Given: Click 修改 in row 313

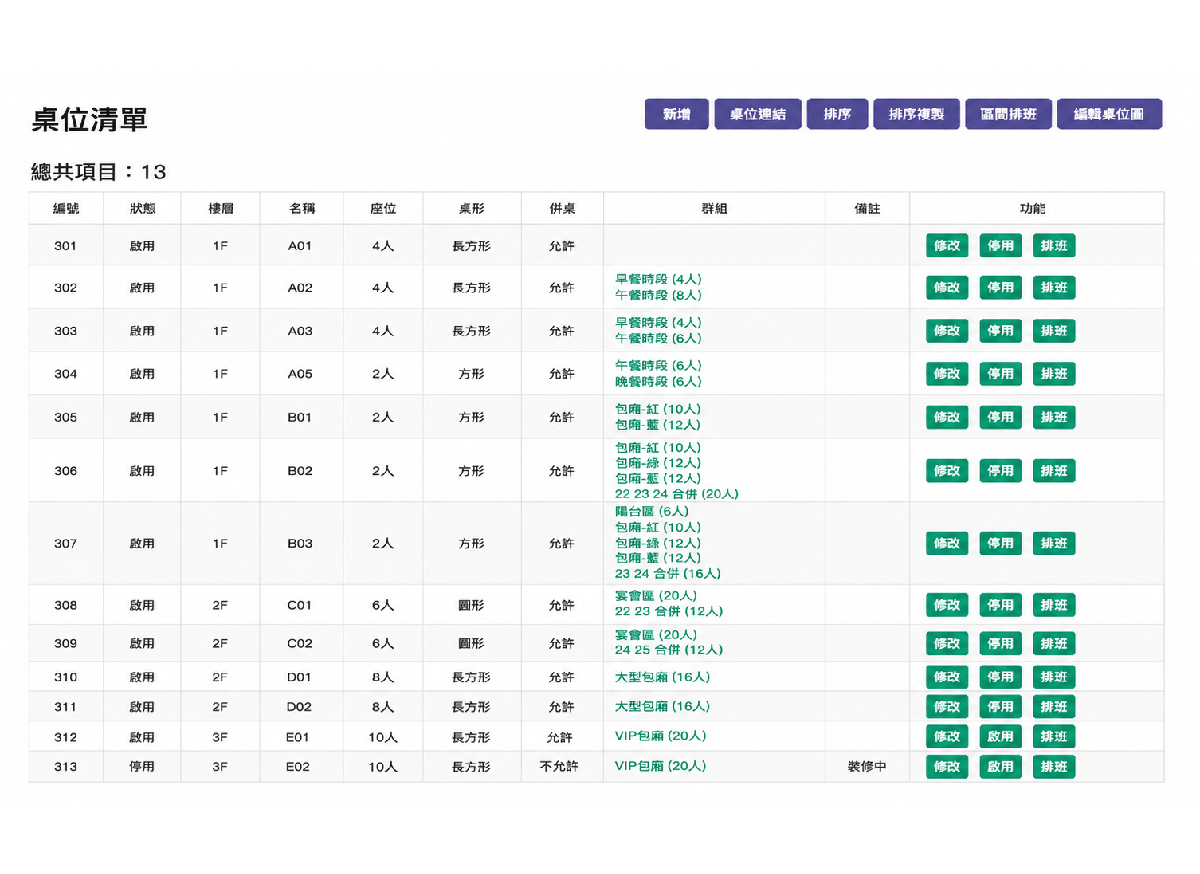Looking at the screenshot, I should (947, 767).
